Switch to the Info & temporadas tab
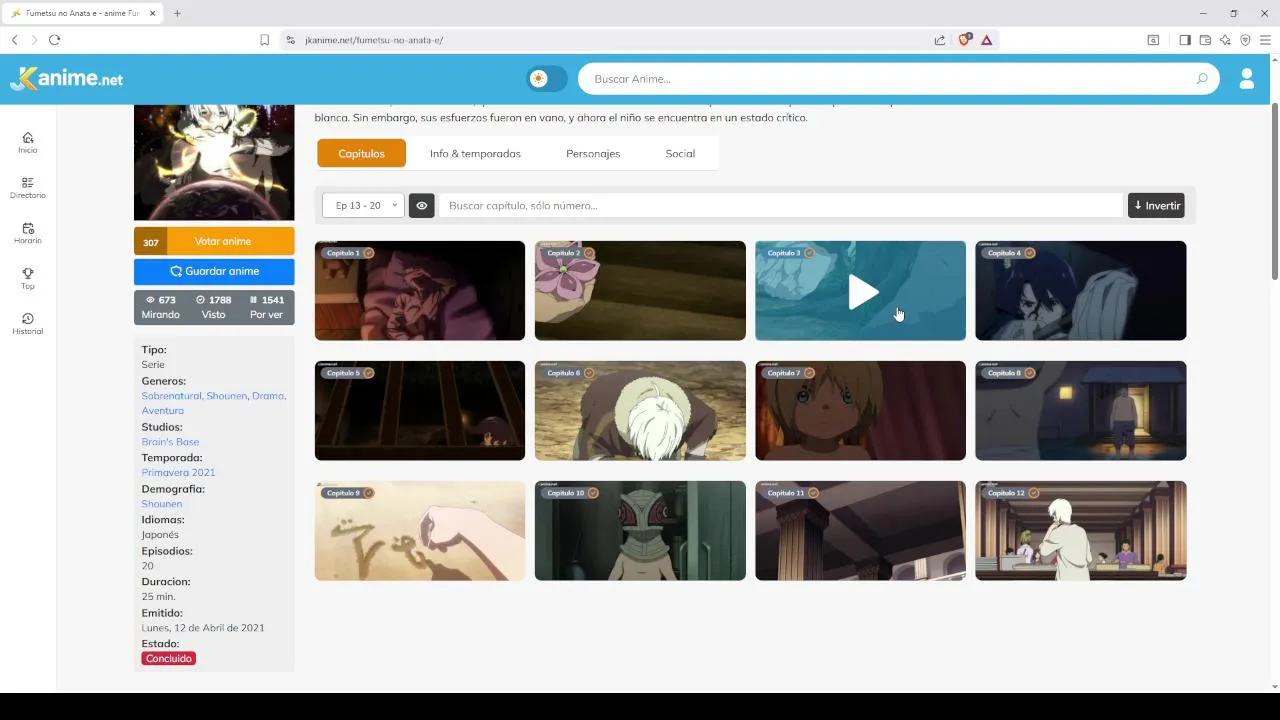The width and height of the screenshot is (1280, 720). 475,153
